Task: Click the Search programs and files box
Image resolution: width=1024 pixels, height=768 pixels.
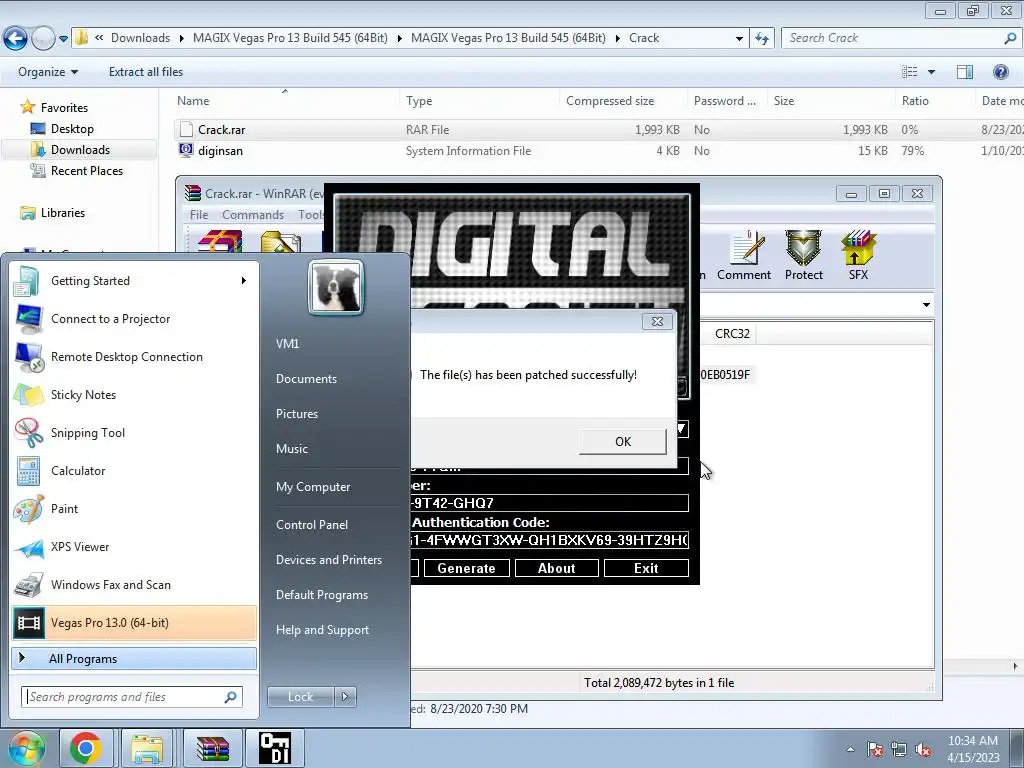Action: (132, 697)
